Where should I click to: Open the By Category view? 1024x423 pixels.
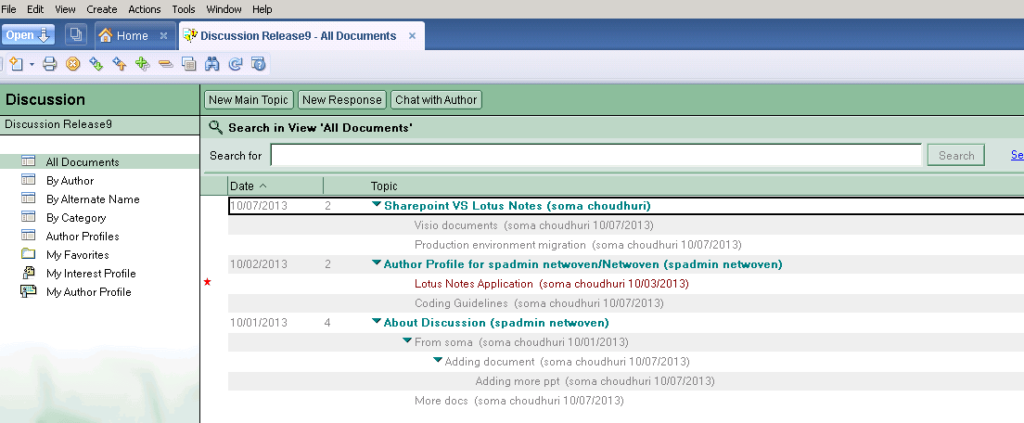[76, 218]
